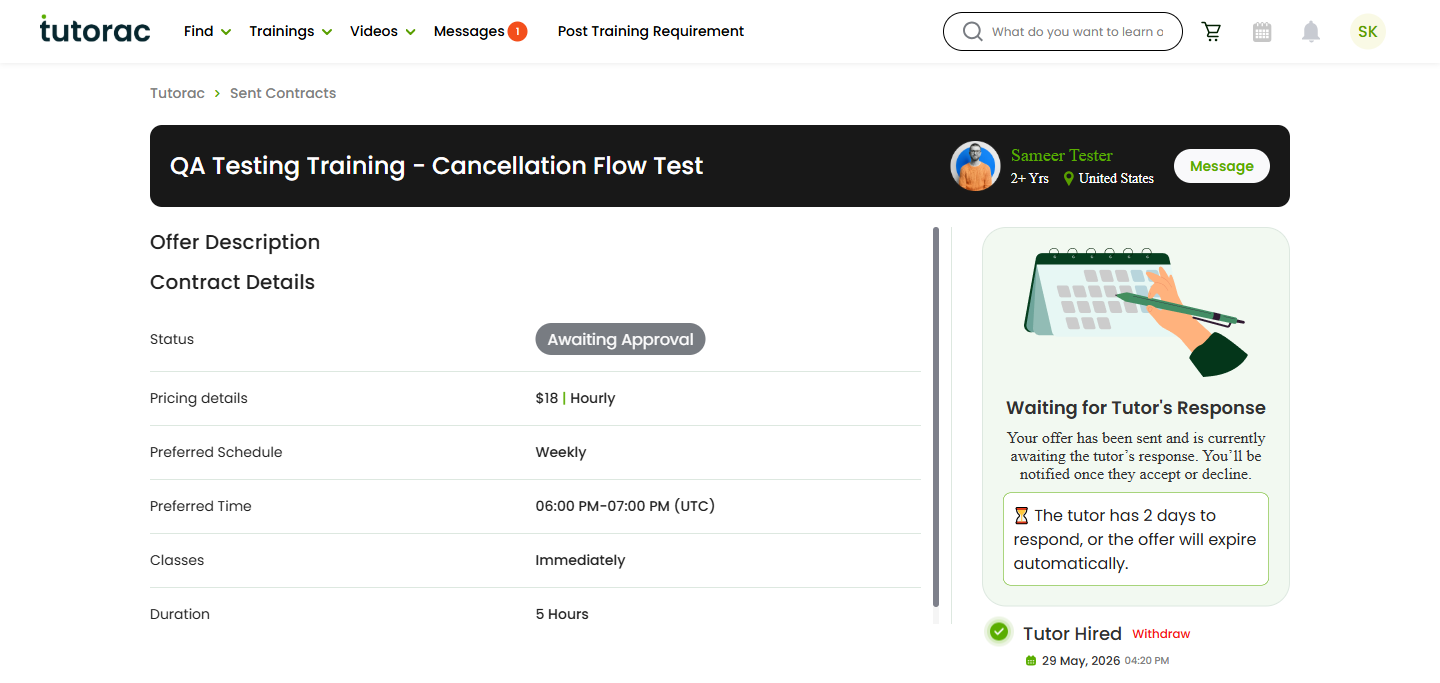Click the hourglass icon in expiry notice

1021,516
